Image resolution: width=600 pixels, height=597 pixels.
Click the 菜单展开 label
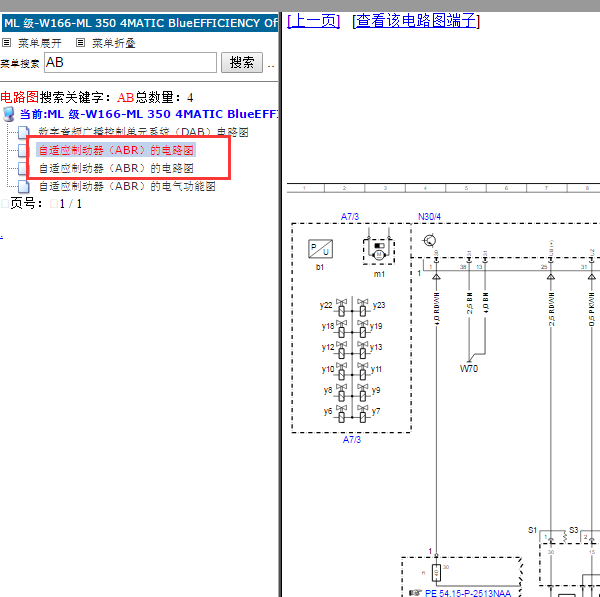(40, 43)
